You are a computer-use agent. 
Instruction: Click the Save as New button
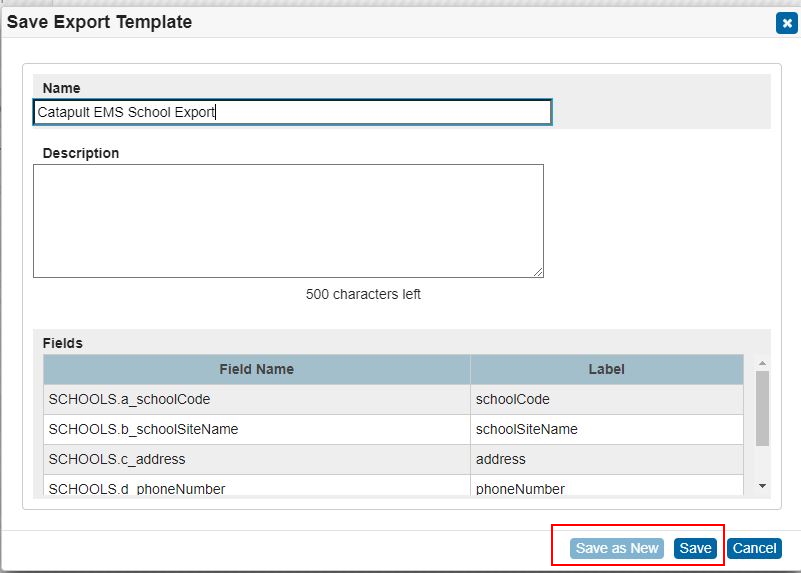(617, 548)
